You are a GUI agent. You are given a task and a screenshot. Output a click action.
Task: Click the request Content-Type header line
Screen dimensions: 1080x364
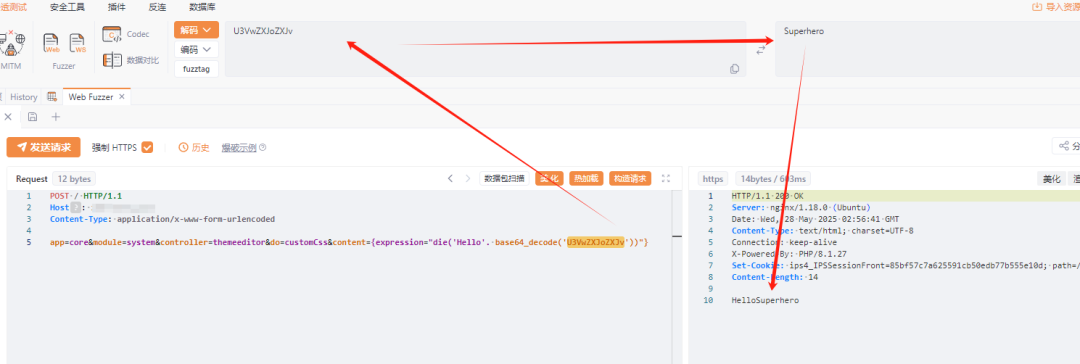click(x=162, y=219)
